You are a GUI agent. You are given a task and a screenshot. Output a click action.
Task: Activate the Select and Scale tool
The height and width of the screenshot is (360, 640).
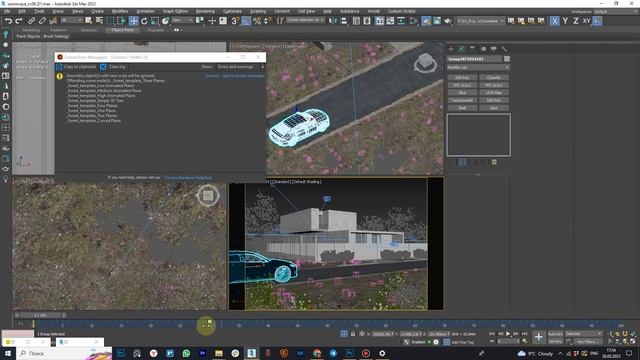click(155, 21)
